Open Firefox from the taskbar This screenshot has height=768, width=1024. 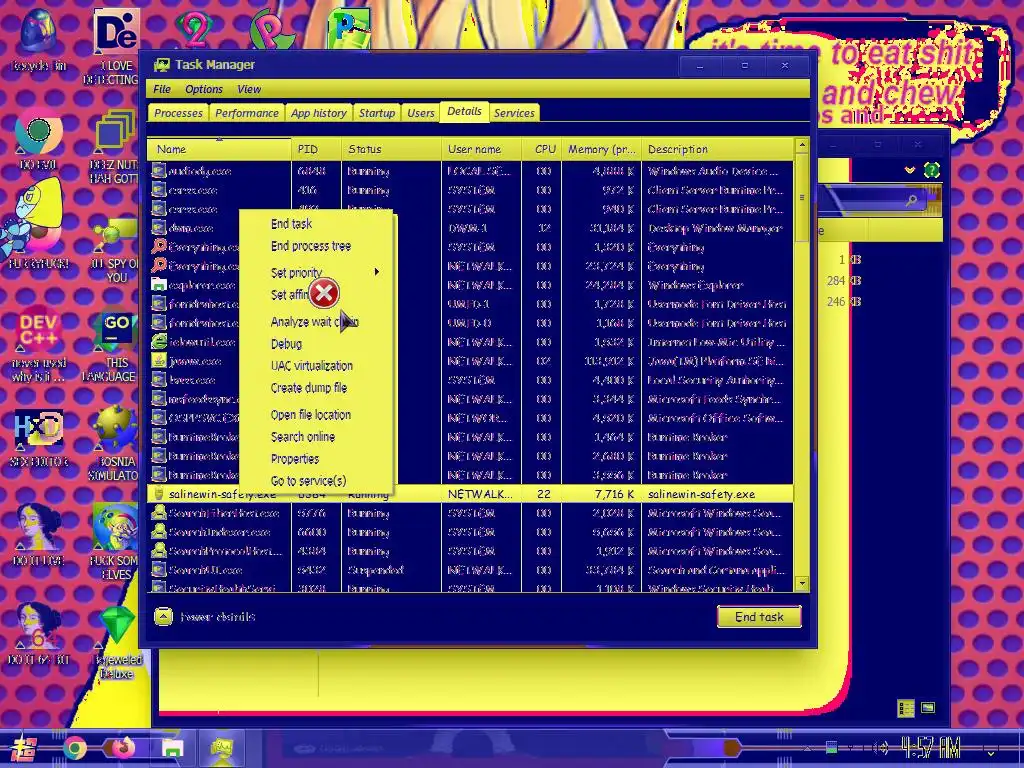coord(123,748)
